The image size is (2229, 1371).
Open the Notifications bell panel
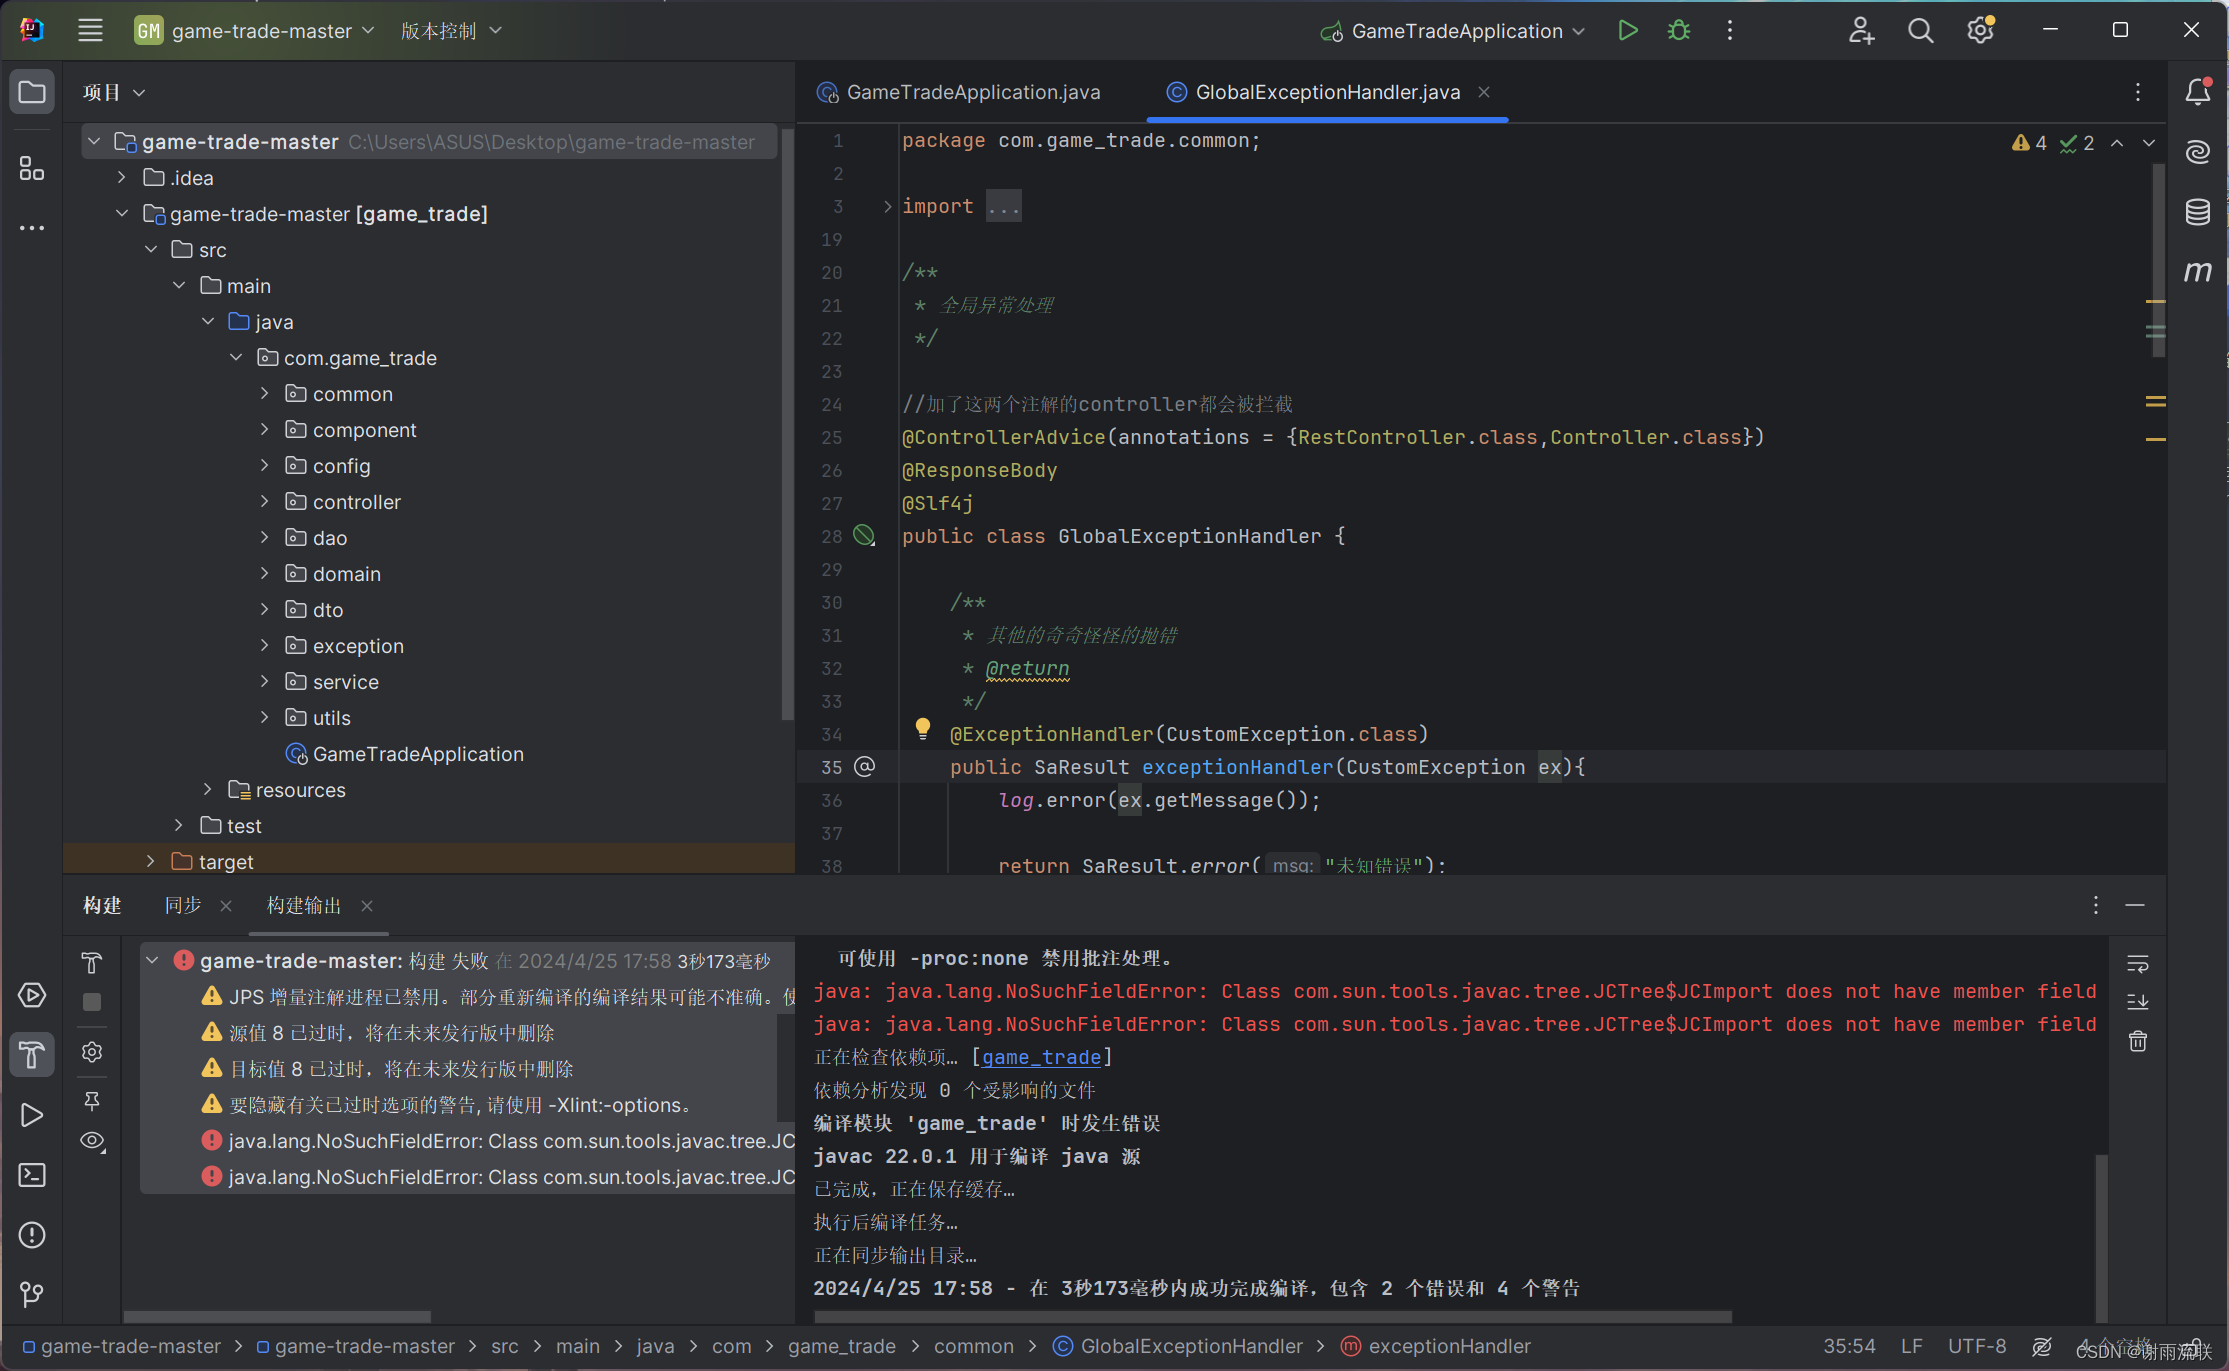tap(2197, 92)
